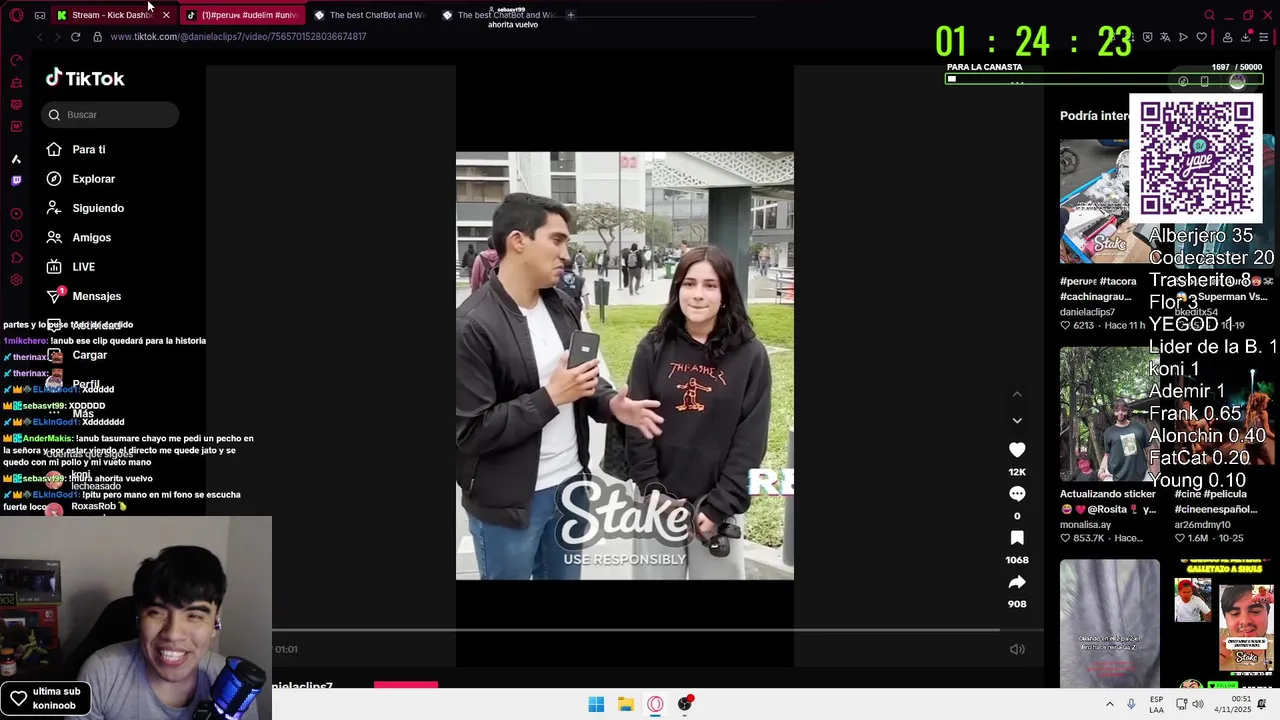The width and height of the screenshot is (1280, 720).
Task: Open sidebar settings gear icon
Action: (16, 282)
